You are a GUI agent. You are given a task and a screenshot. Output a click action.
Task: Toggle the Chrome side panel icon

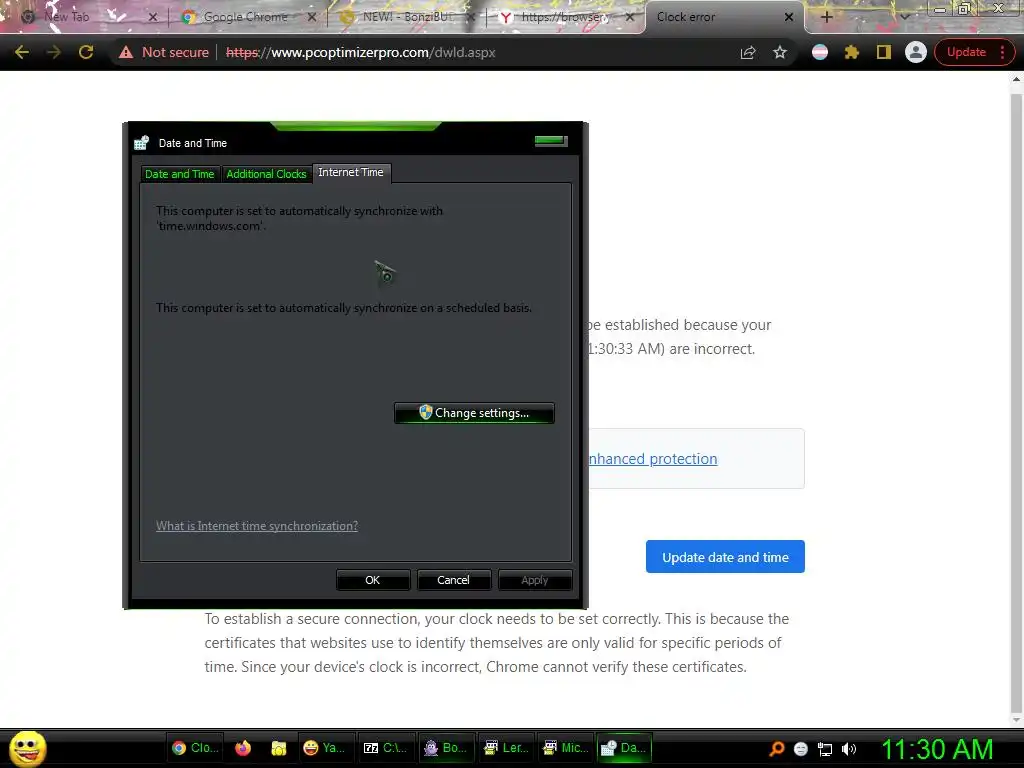point(884,52)
